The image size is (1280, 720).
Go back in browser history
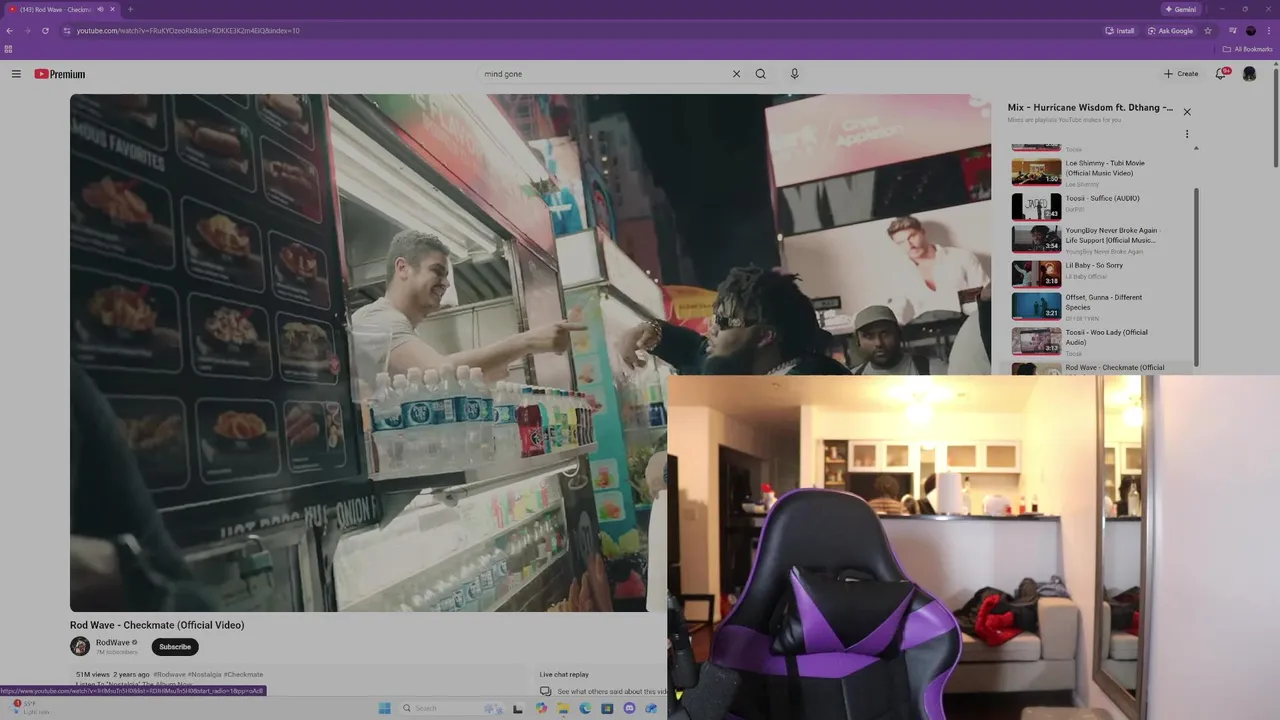[x=10, y=31]
